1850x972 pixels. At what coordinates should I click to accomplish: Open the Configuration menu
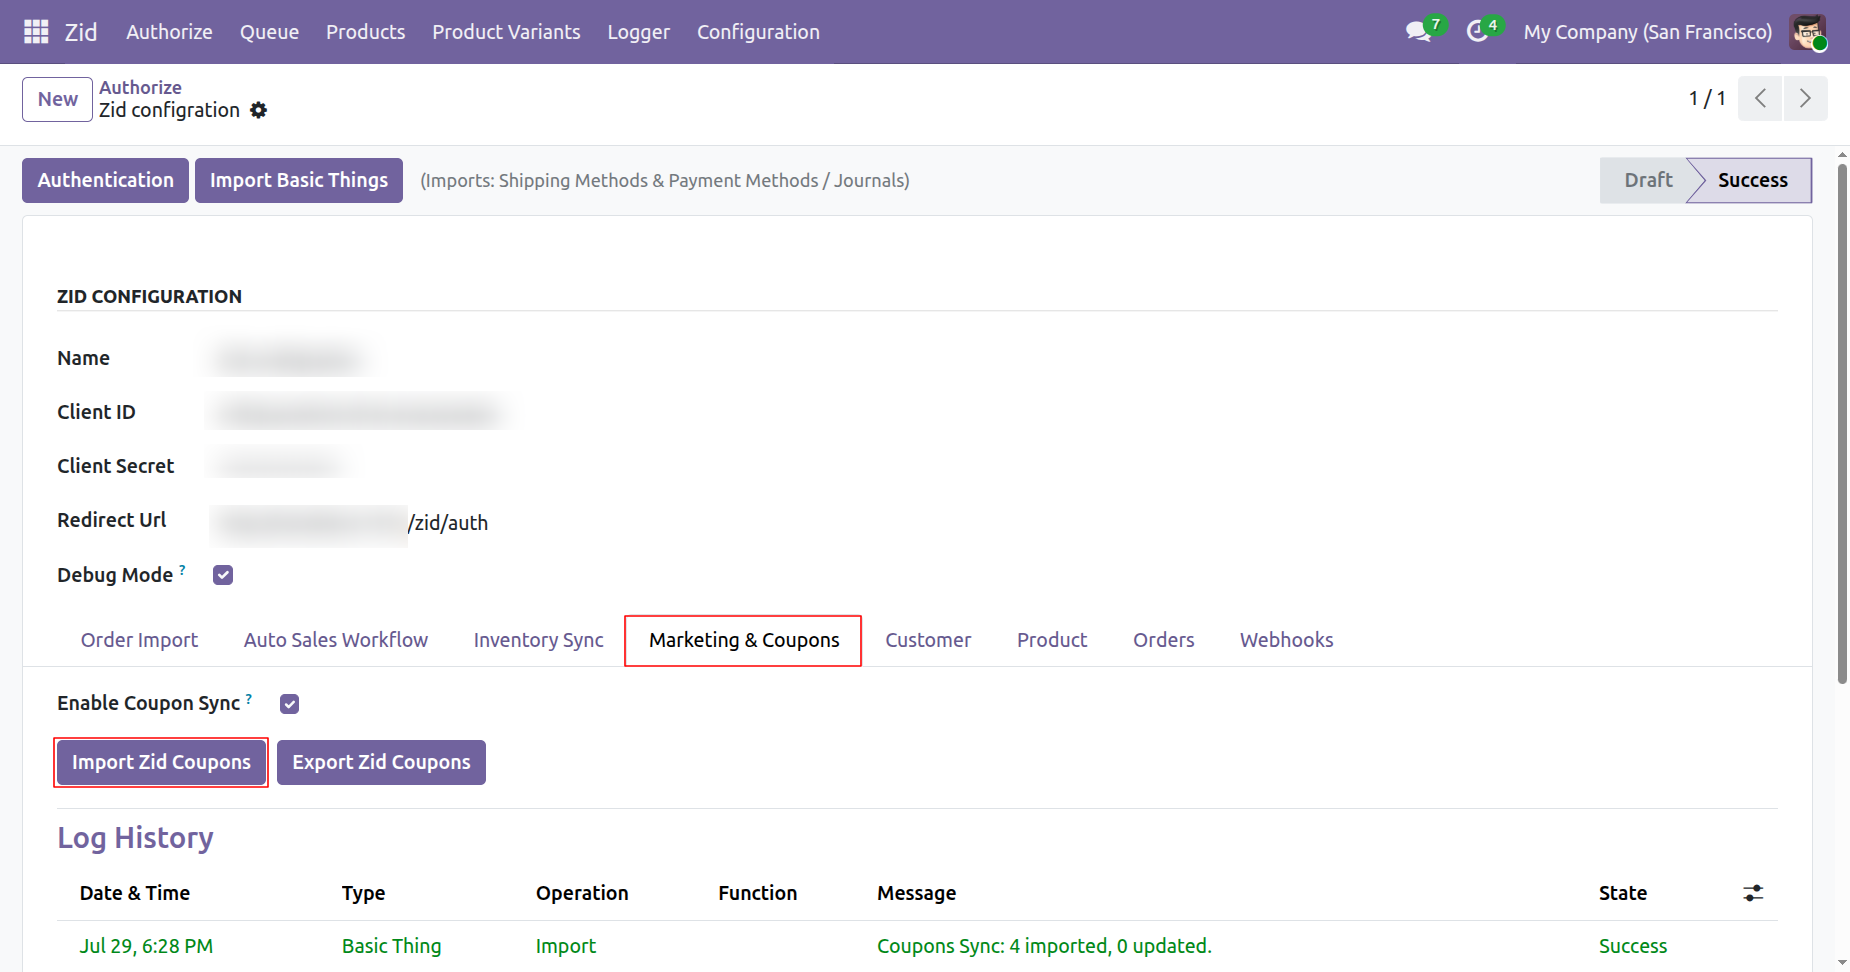coord(758,32)
